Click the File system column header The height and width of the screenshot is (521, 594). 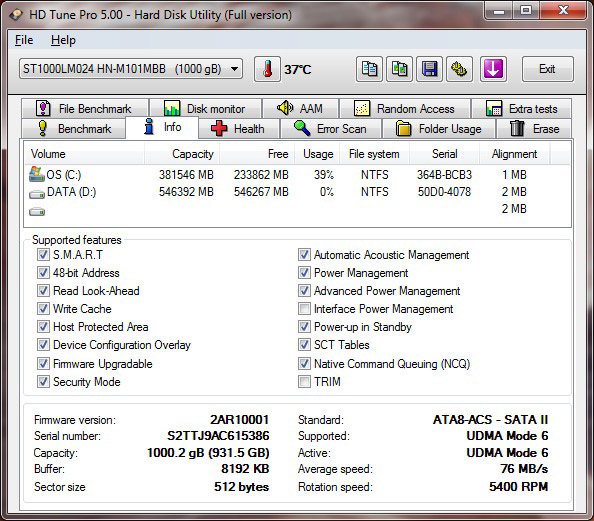[374, 154]
